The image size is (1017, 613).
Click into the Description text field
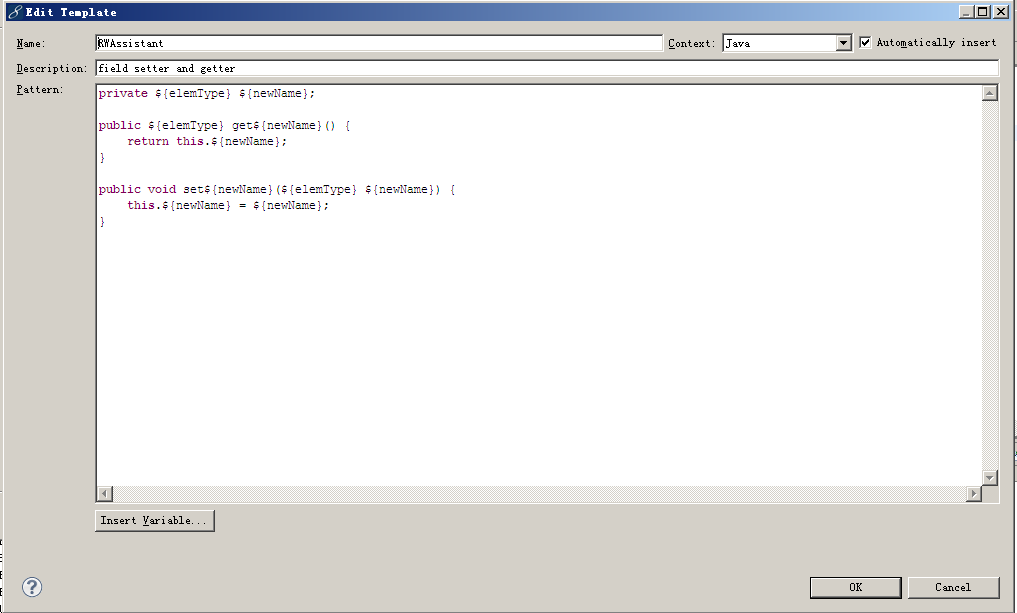(x=546, y=68)
